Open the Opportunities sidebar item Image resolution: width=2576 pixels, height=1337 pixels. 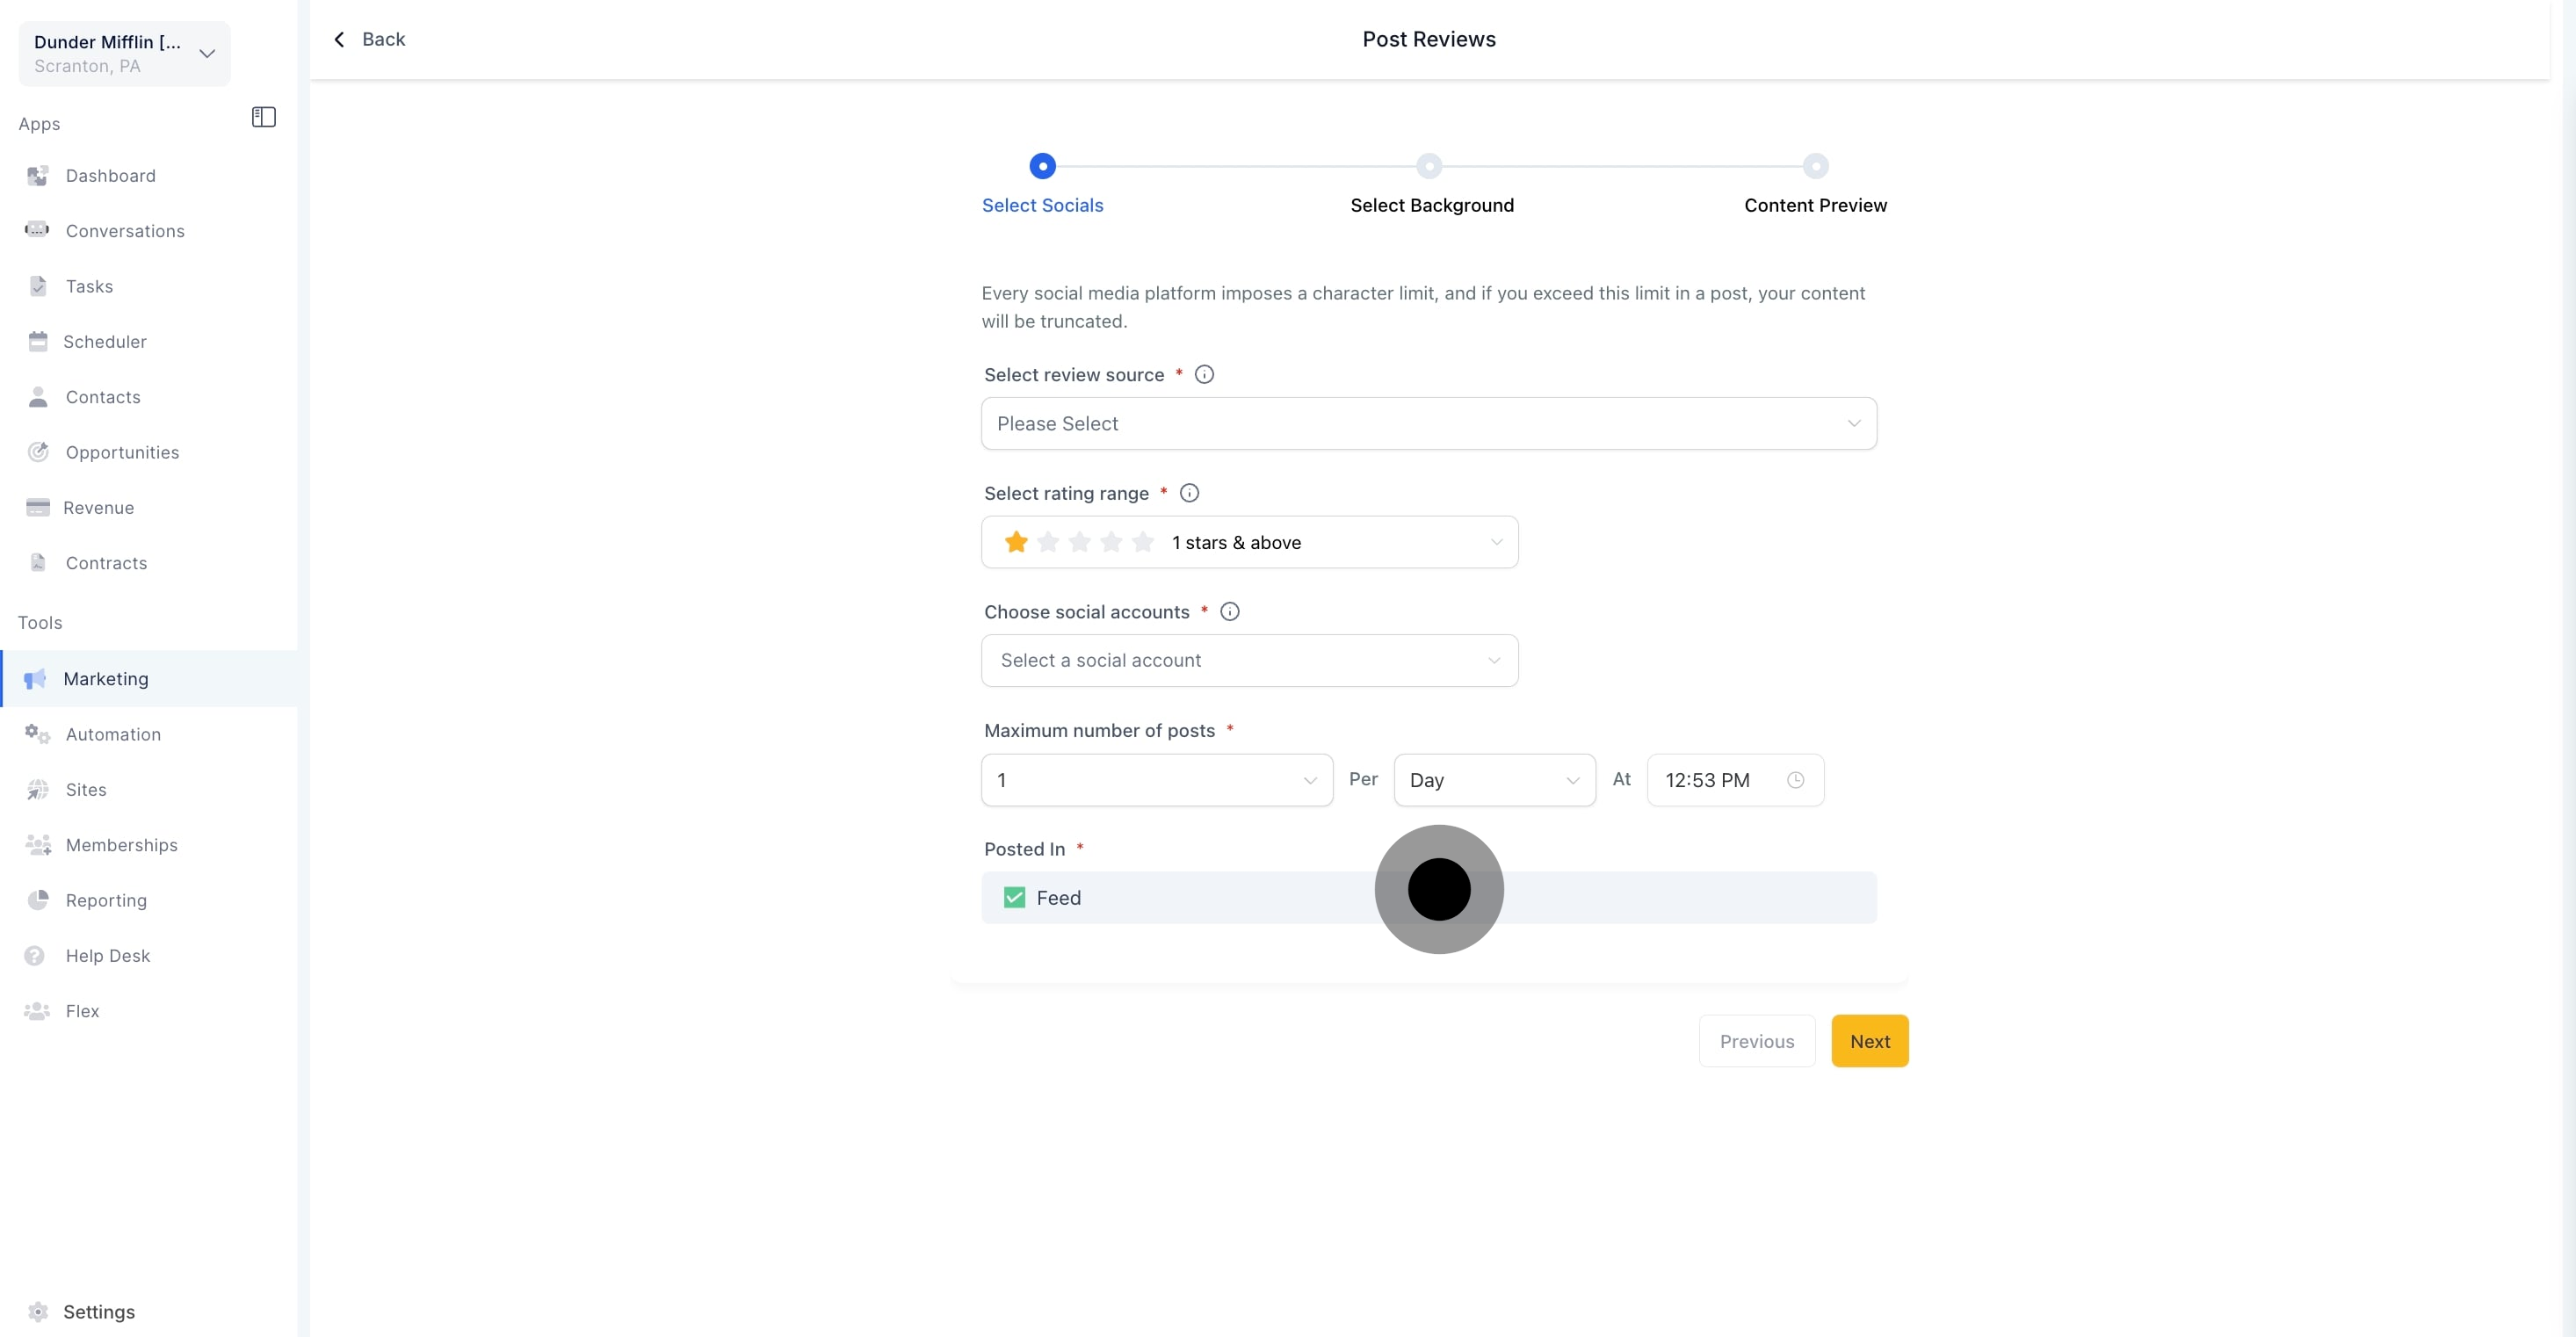click(122, 452)
